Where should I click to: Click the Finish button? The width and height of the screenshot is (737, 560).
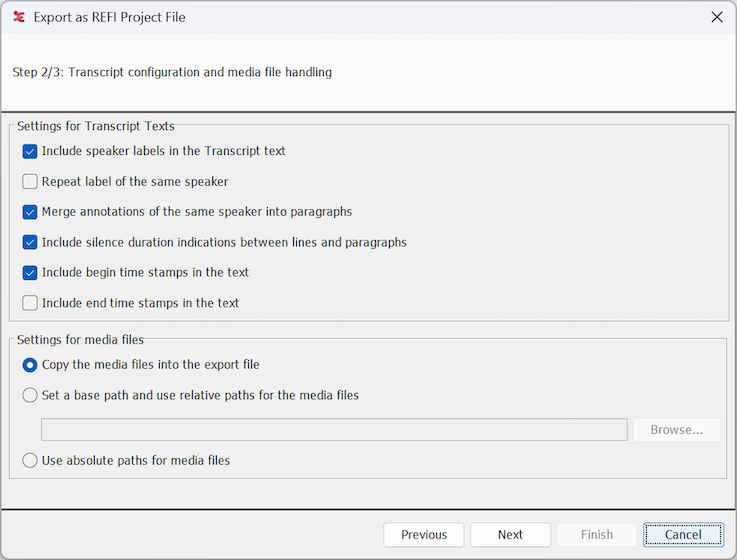pyautogui.click(x=597, y=535)
